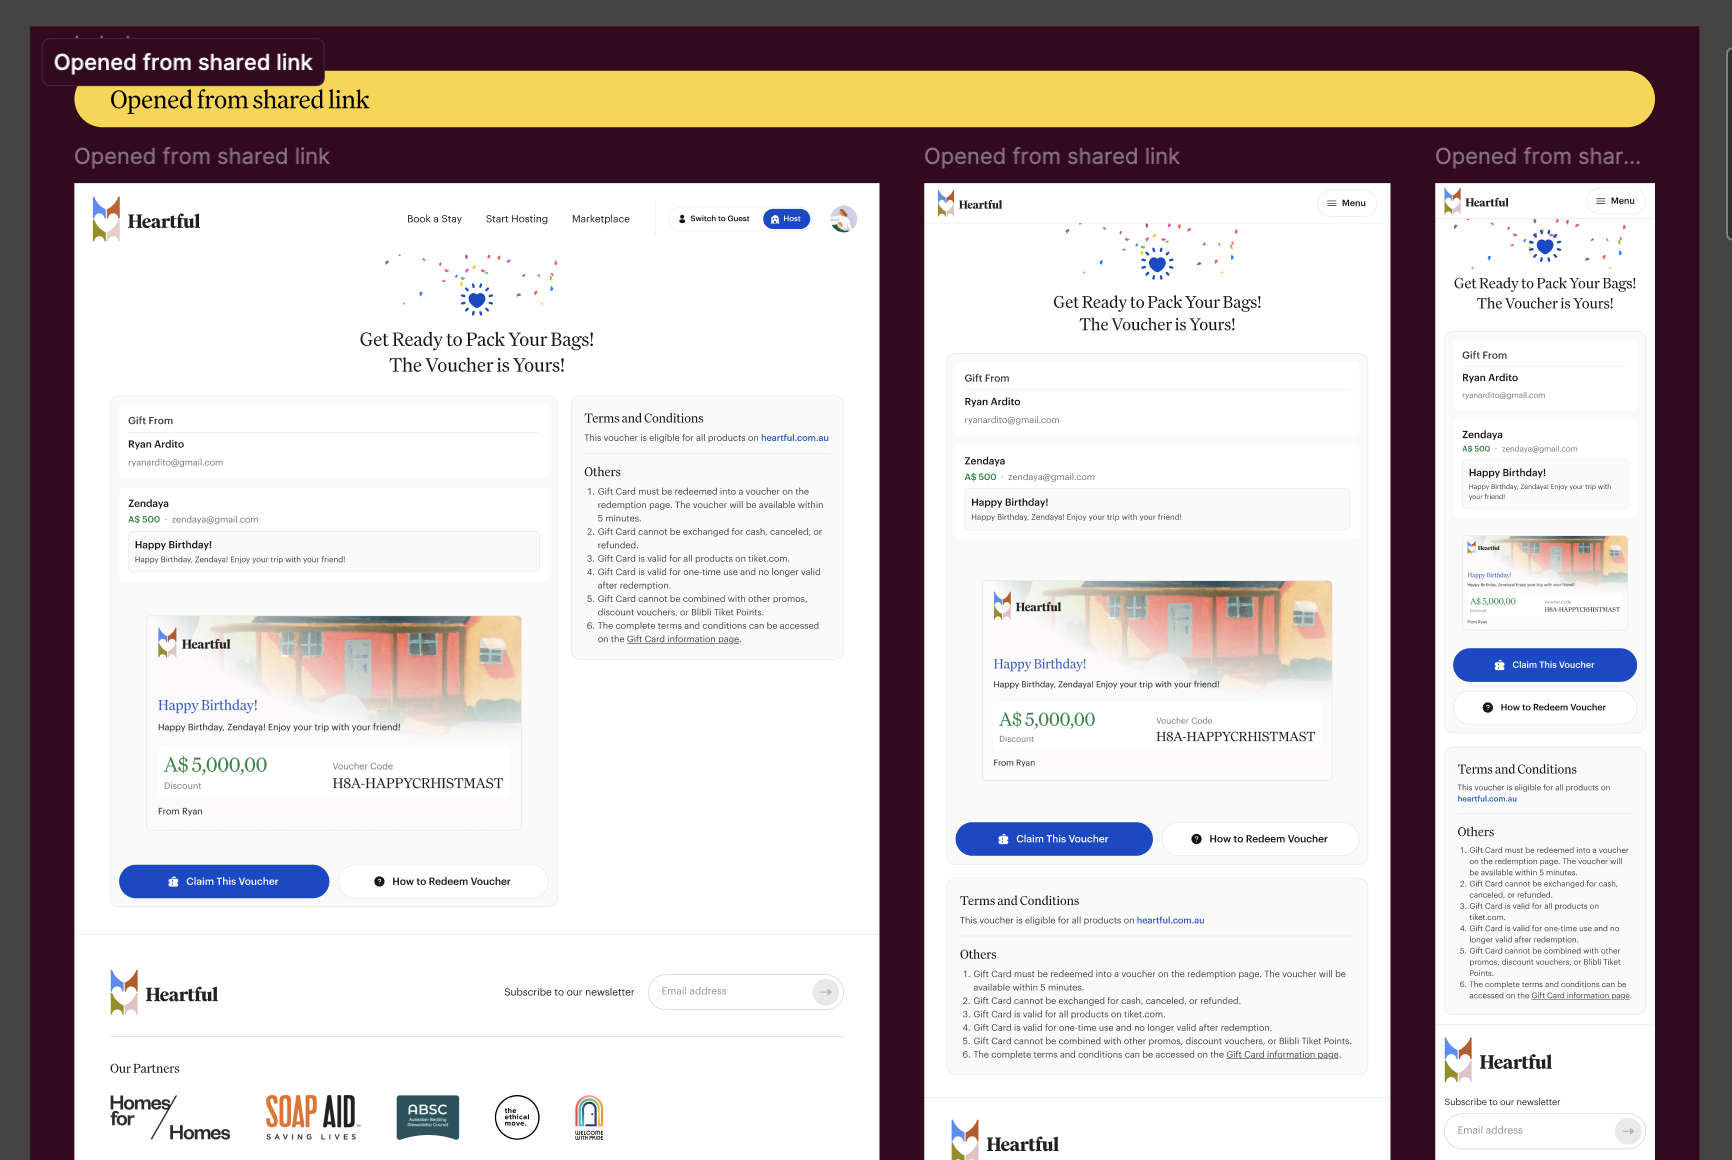Select the Homes for Homes partner logo

click(x=170, y=1117)
